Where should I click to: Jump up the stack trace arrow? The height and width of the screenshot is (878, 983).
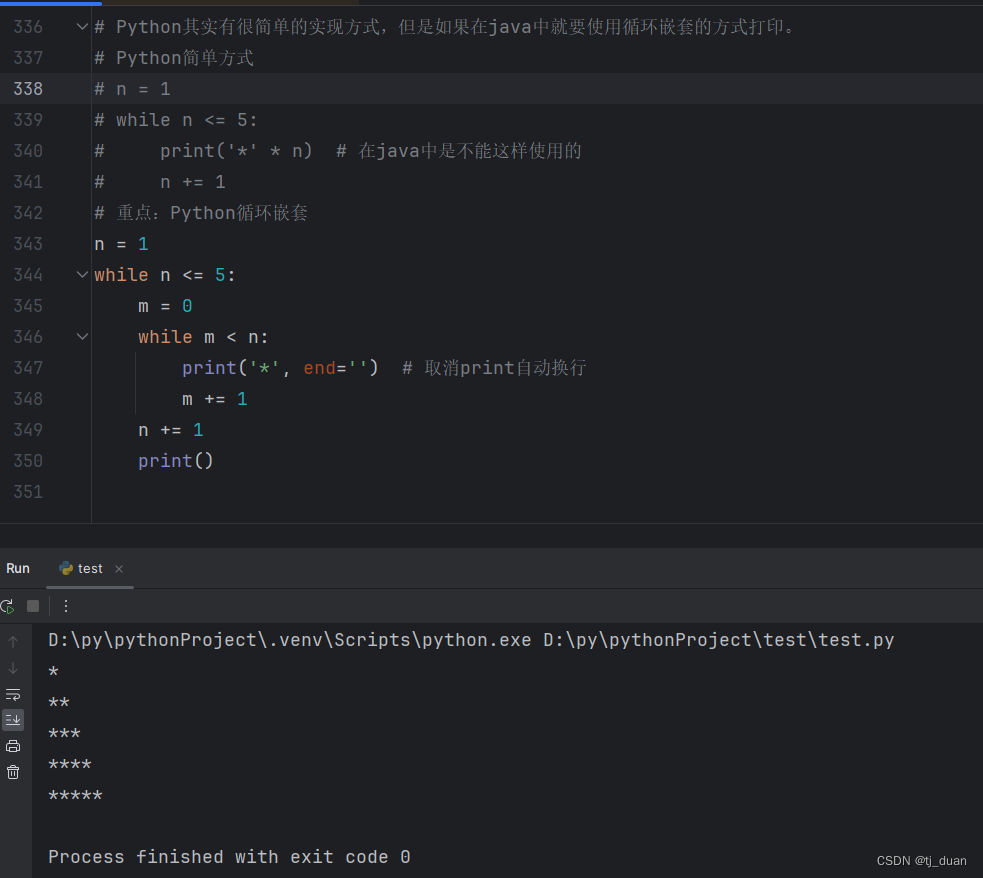13,642
